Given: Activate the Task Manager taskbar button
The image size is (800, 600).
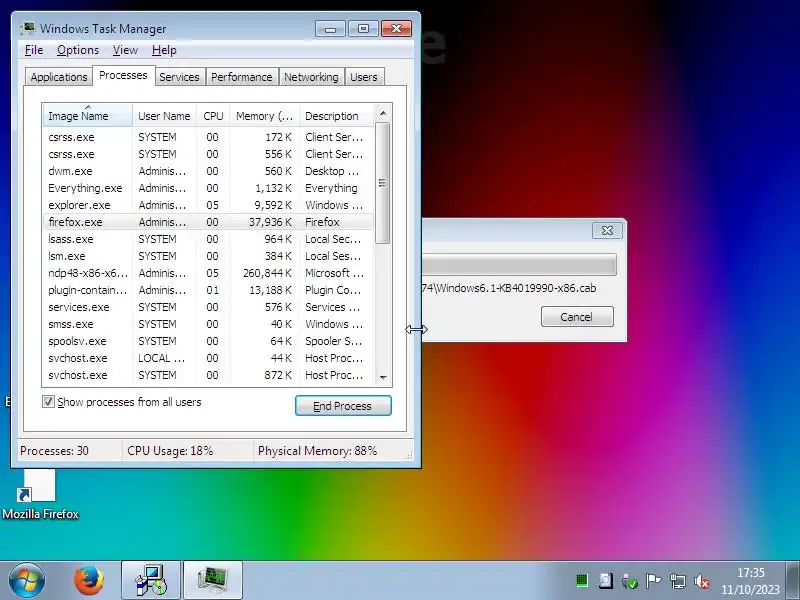Looking at the screenshot, I should 213,581.
